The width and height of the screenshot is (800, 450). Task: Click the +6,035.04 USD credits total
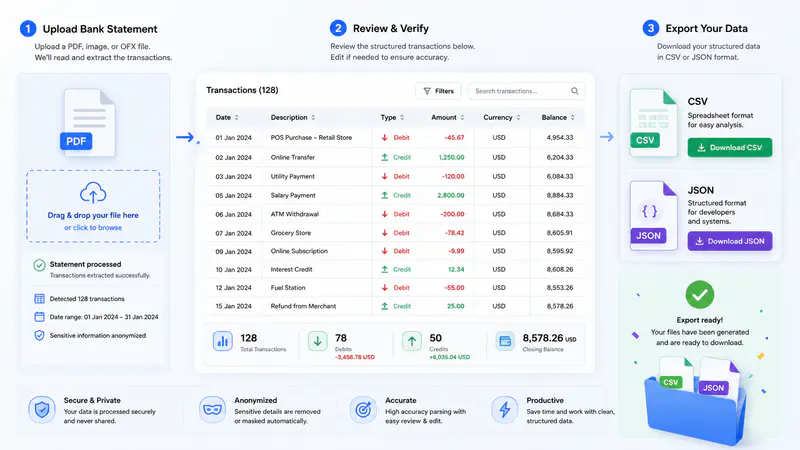pos(449,357)
